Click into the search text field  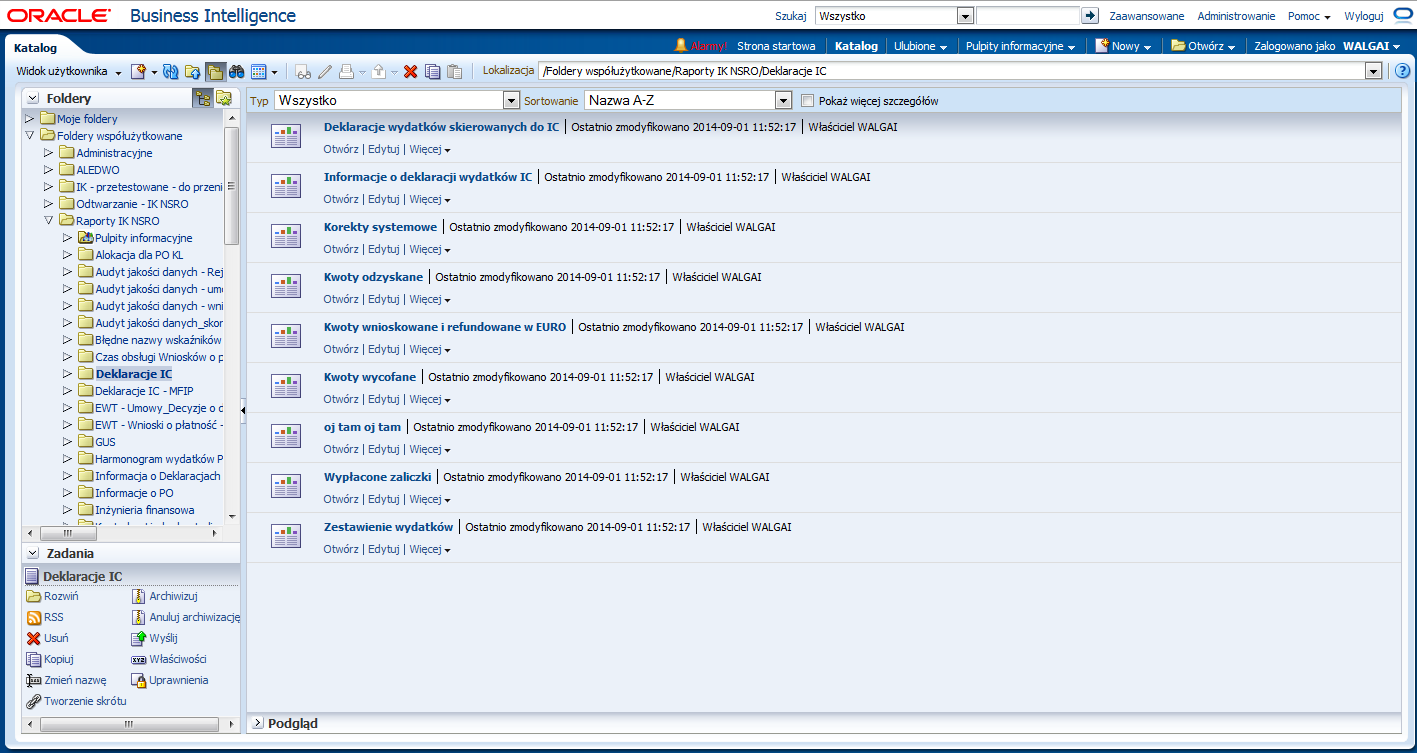coord(1028,16)
